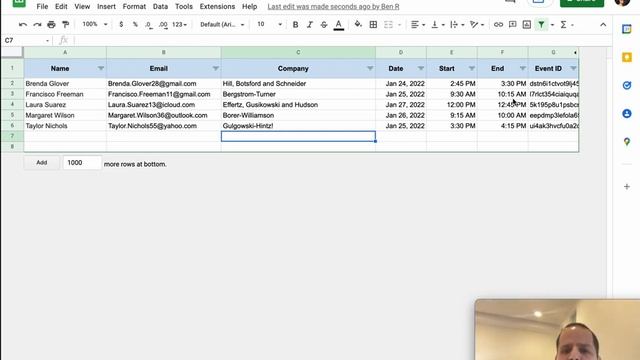Open the Name column filter
Viewport: 640px width, 360px height.
tap(101, 69)
